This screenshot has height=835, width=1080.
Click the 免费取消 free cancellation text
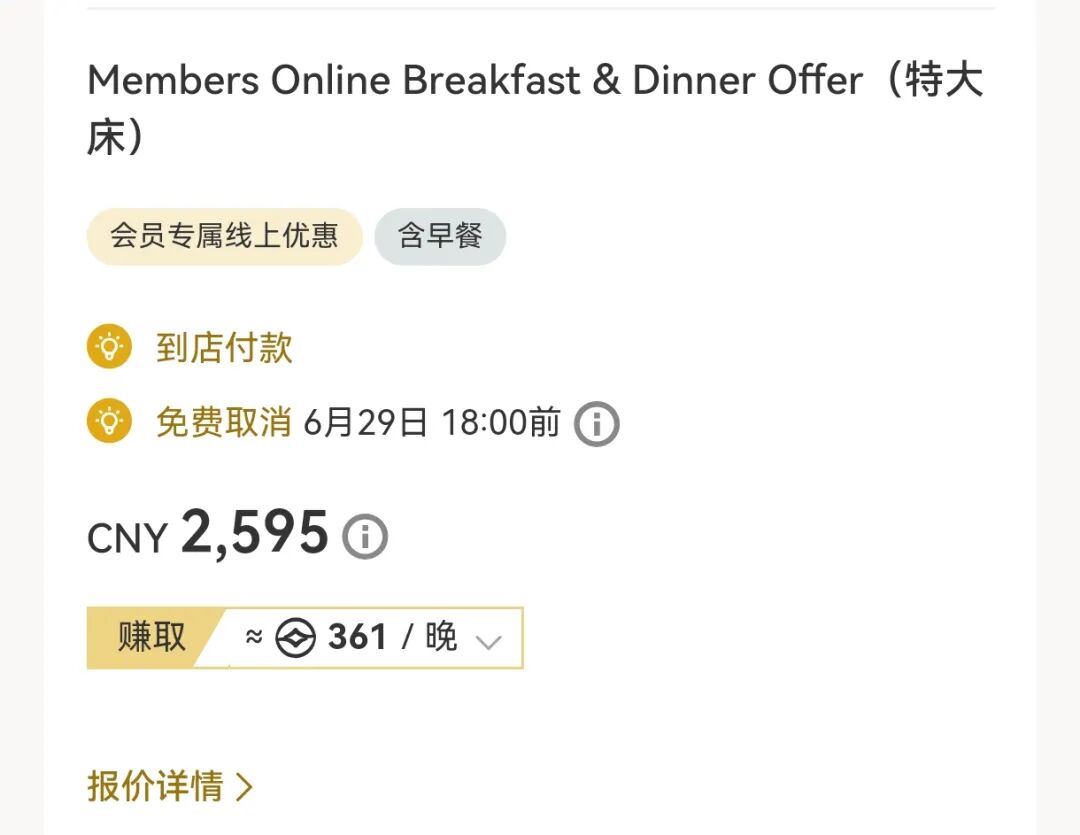click(x=224, y=422)
